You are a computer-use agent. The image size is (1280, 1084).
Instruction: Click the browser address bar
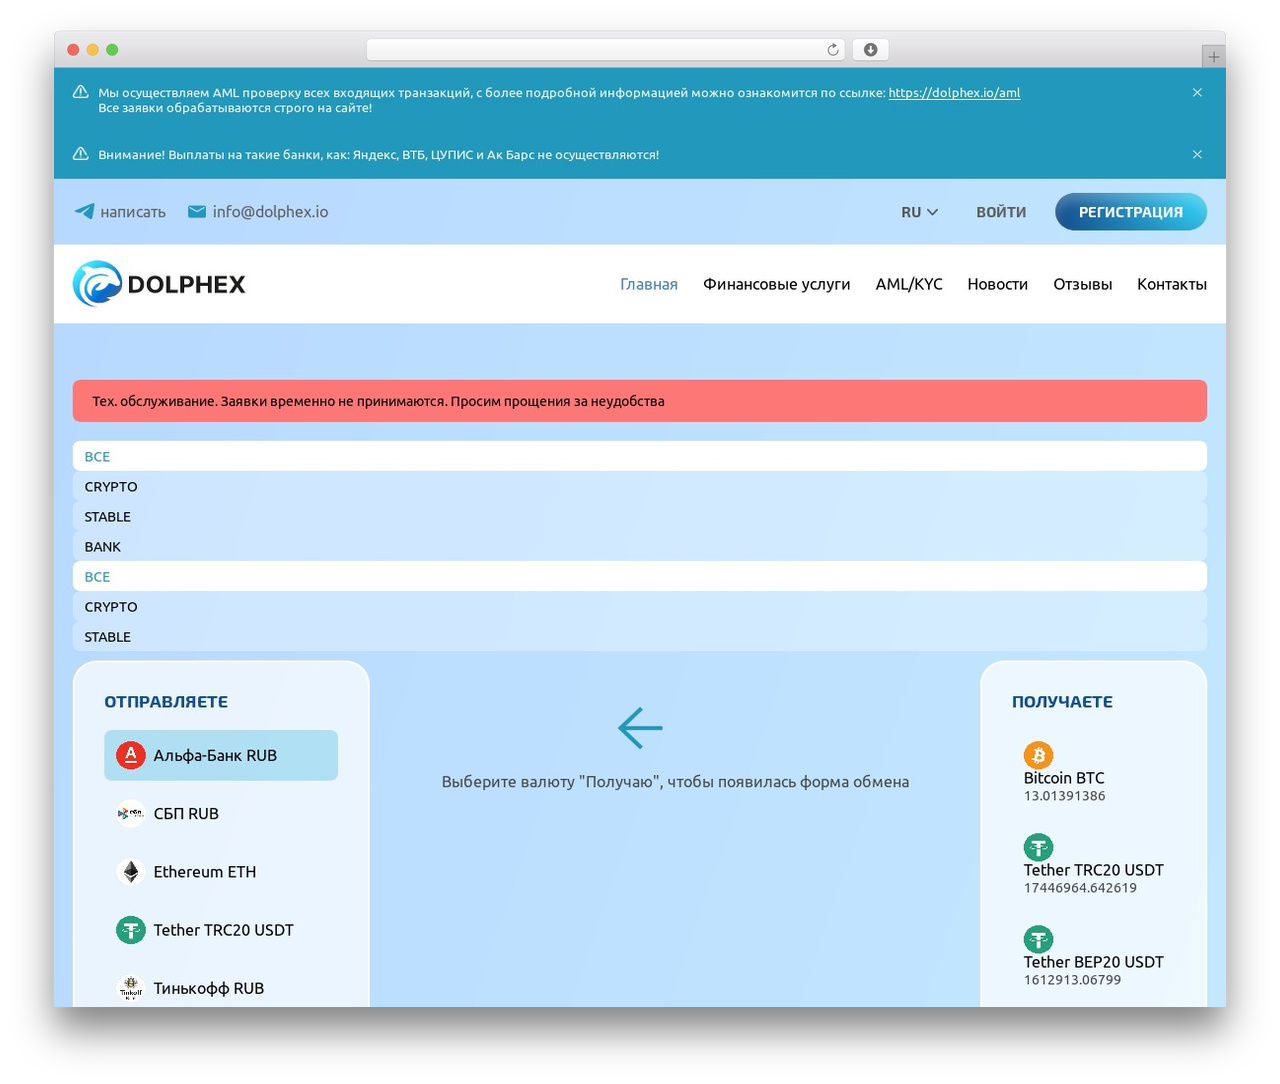click(x=605, y=50)
